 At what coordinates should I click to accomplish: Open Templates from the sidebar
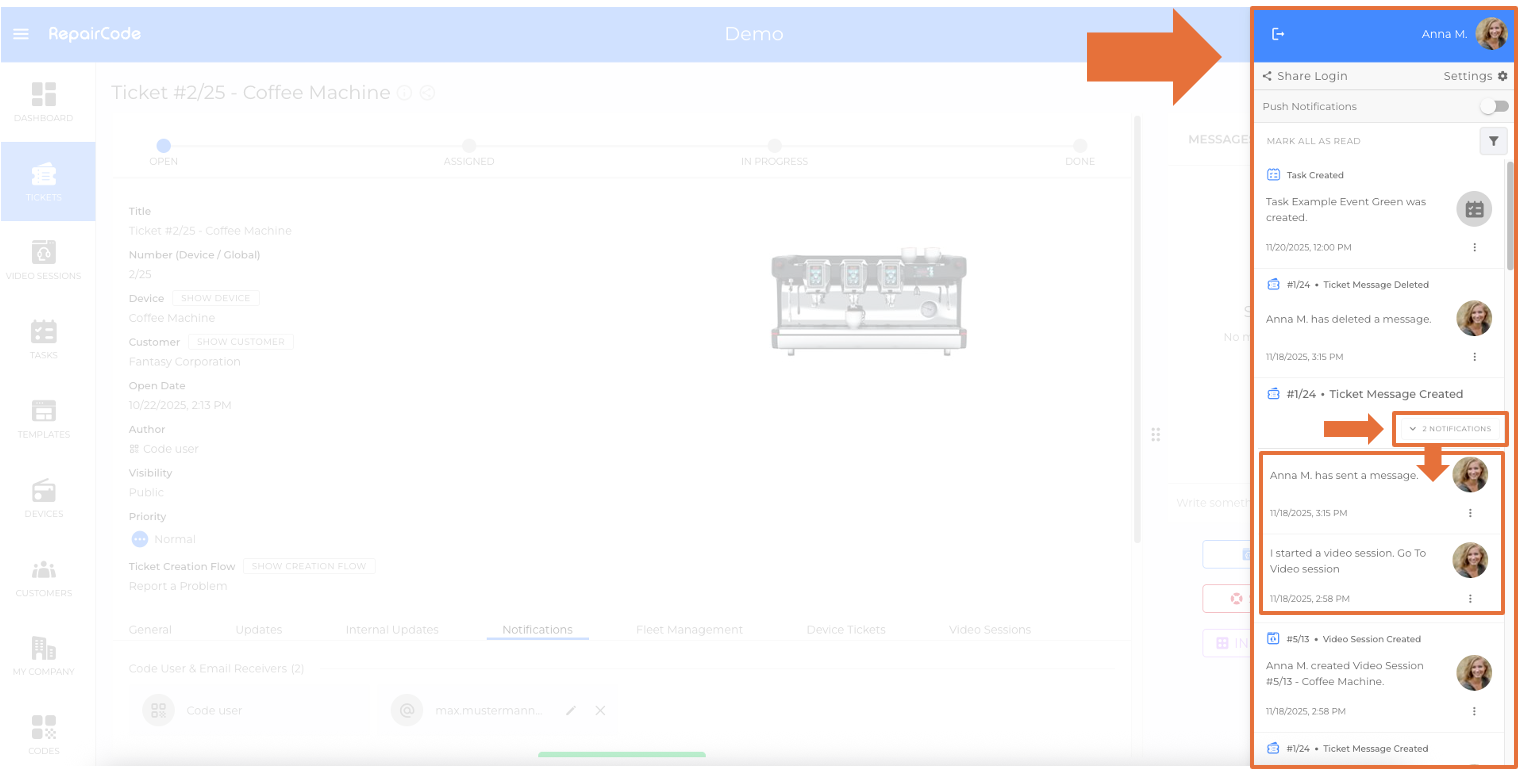(44, 418)
